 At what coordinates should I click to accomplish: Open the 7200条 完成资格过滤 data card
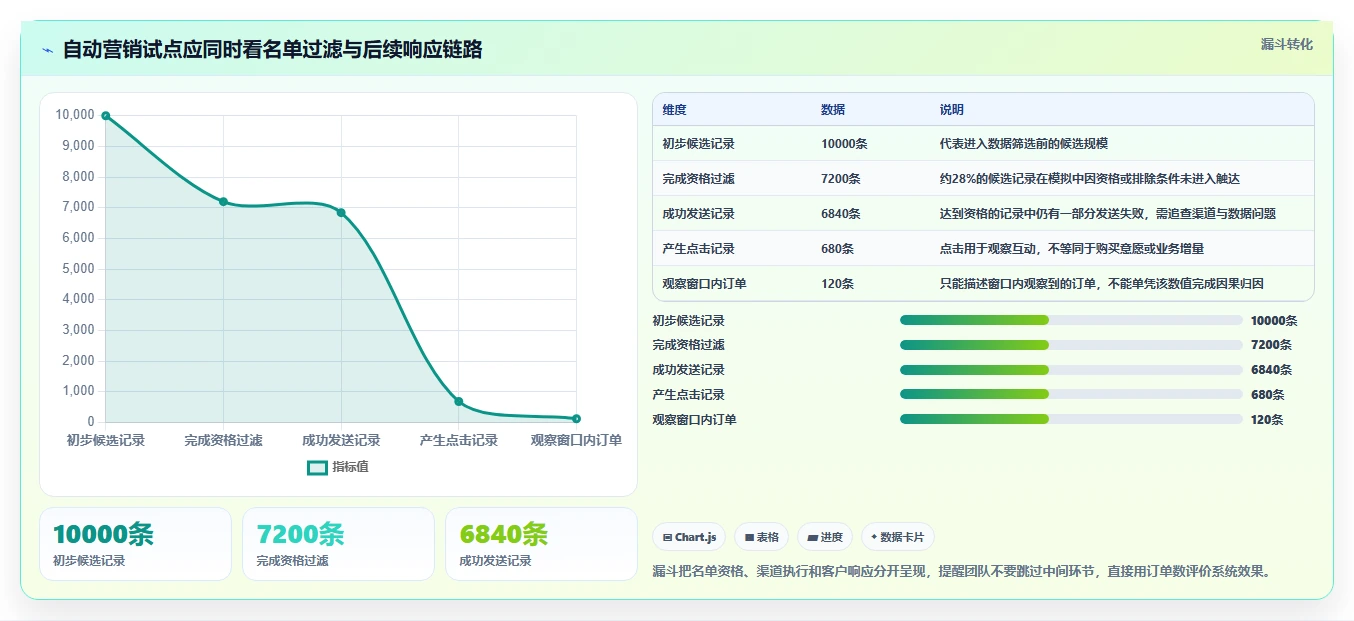[338, 544]
